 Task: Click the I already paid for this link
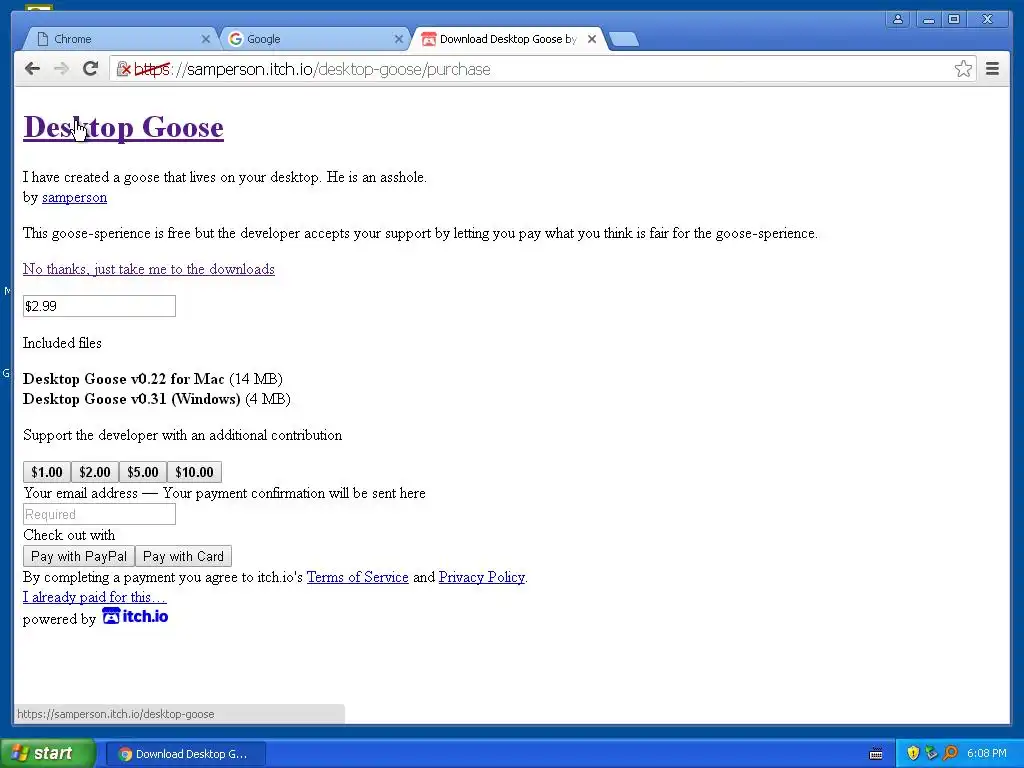[95, 597]
